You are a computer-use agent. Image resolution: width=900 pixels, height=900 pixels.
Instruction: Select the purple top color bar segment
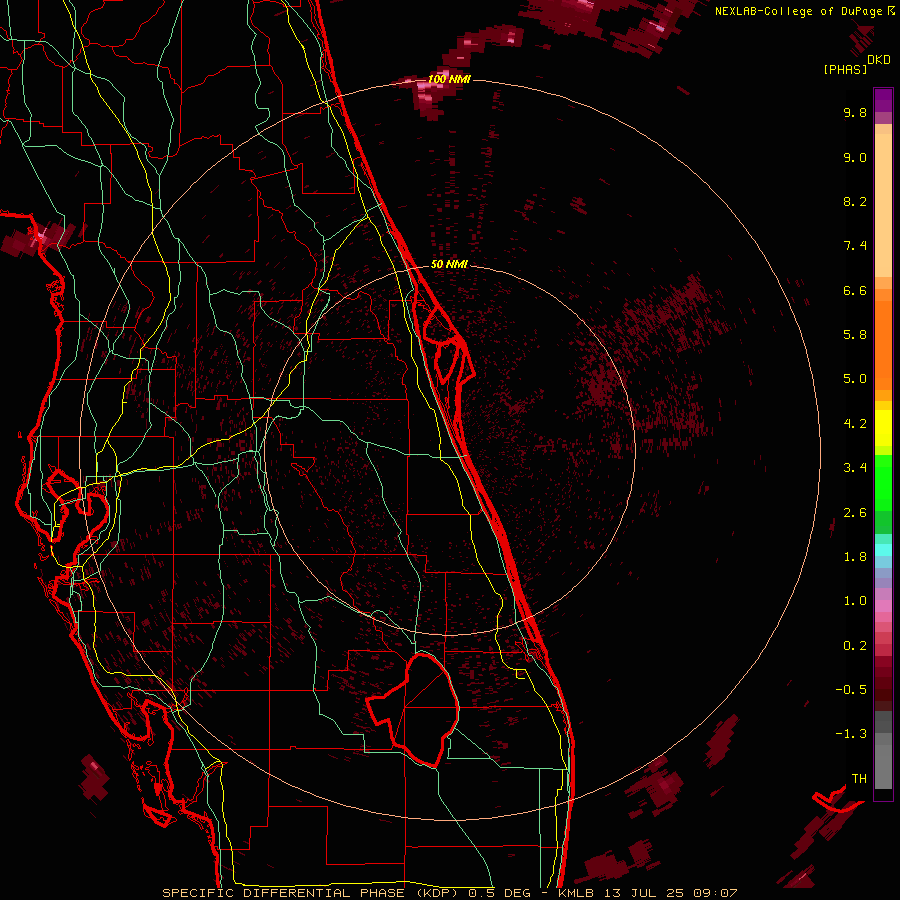pyautogui.click(x=883, y=100)
